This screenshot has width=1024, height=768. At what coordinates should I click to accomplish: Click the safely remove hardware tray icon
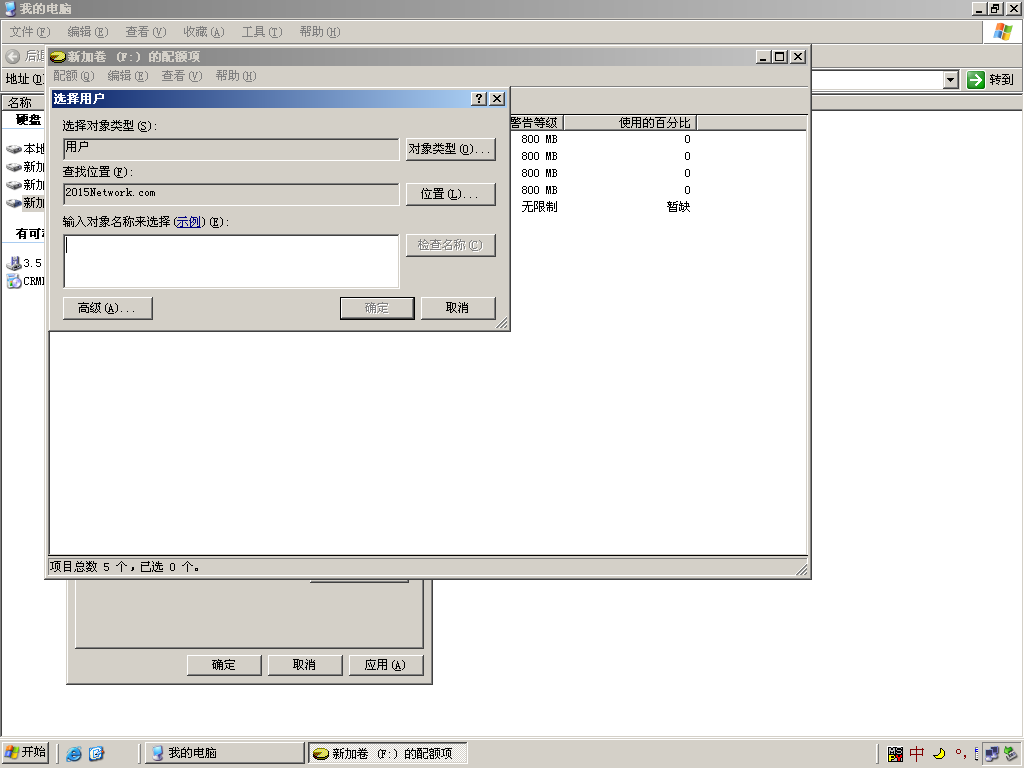tap(1010, 754)
